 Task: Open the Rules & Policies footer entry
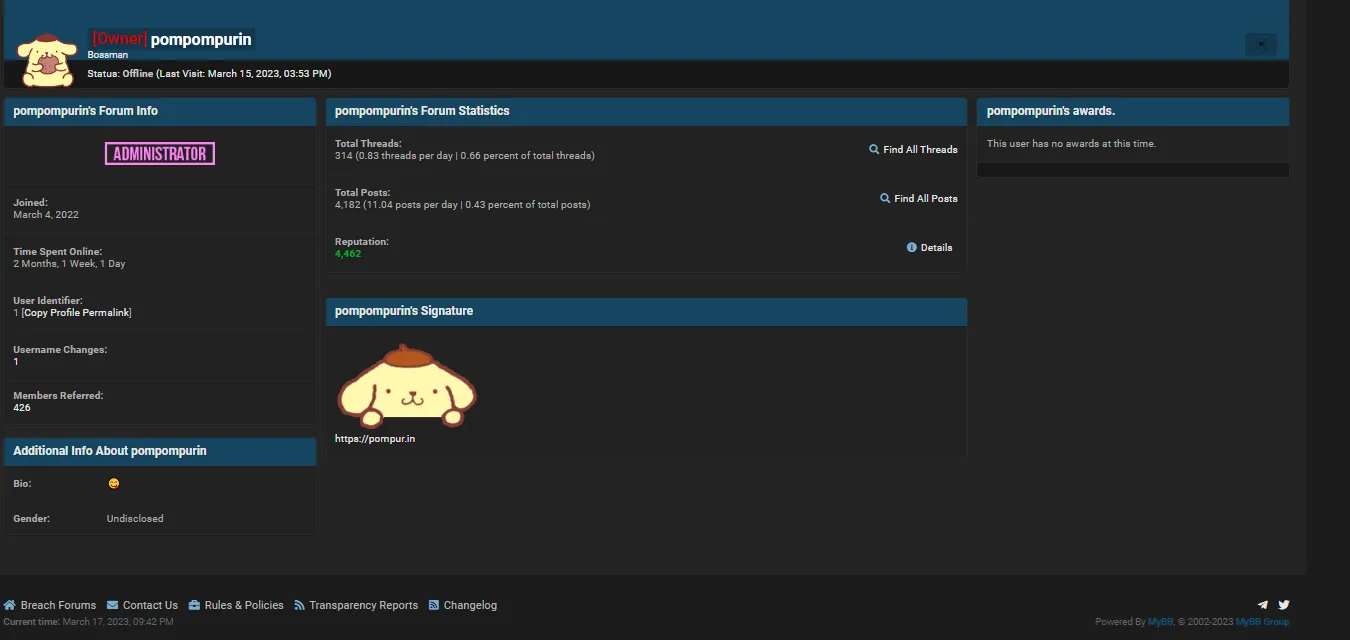(243, 604)
